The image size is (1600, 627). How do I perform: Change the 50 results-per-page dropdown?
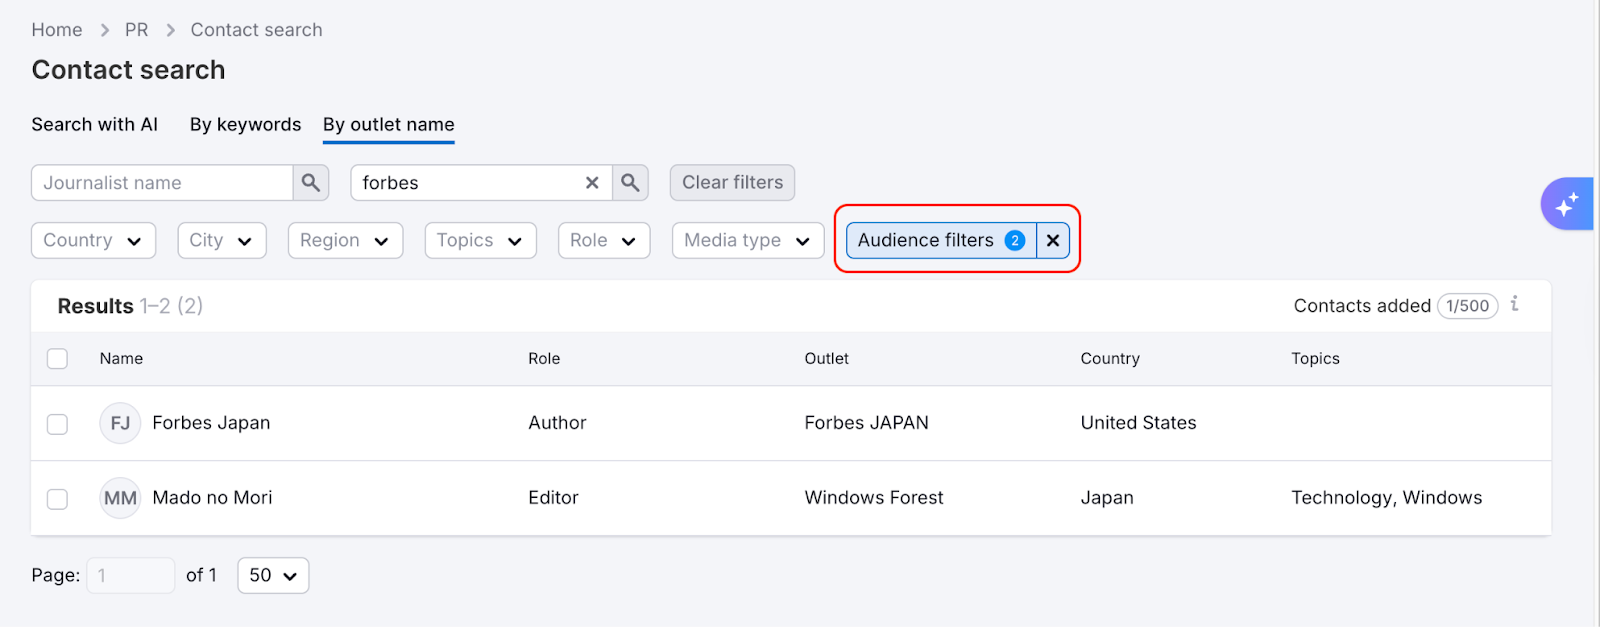click(273, 575)
